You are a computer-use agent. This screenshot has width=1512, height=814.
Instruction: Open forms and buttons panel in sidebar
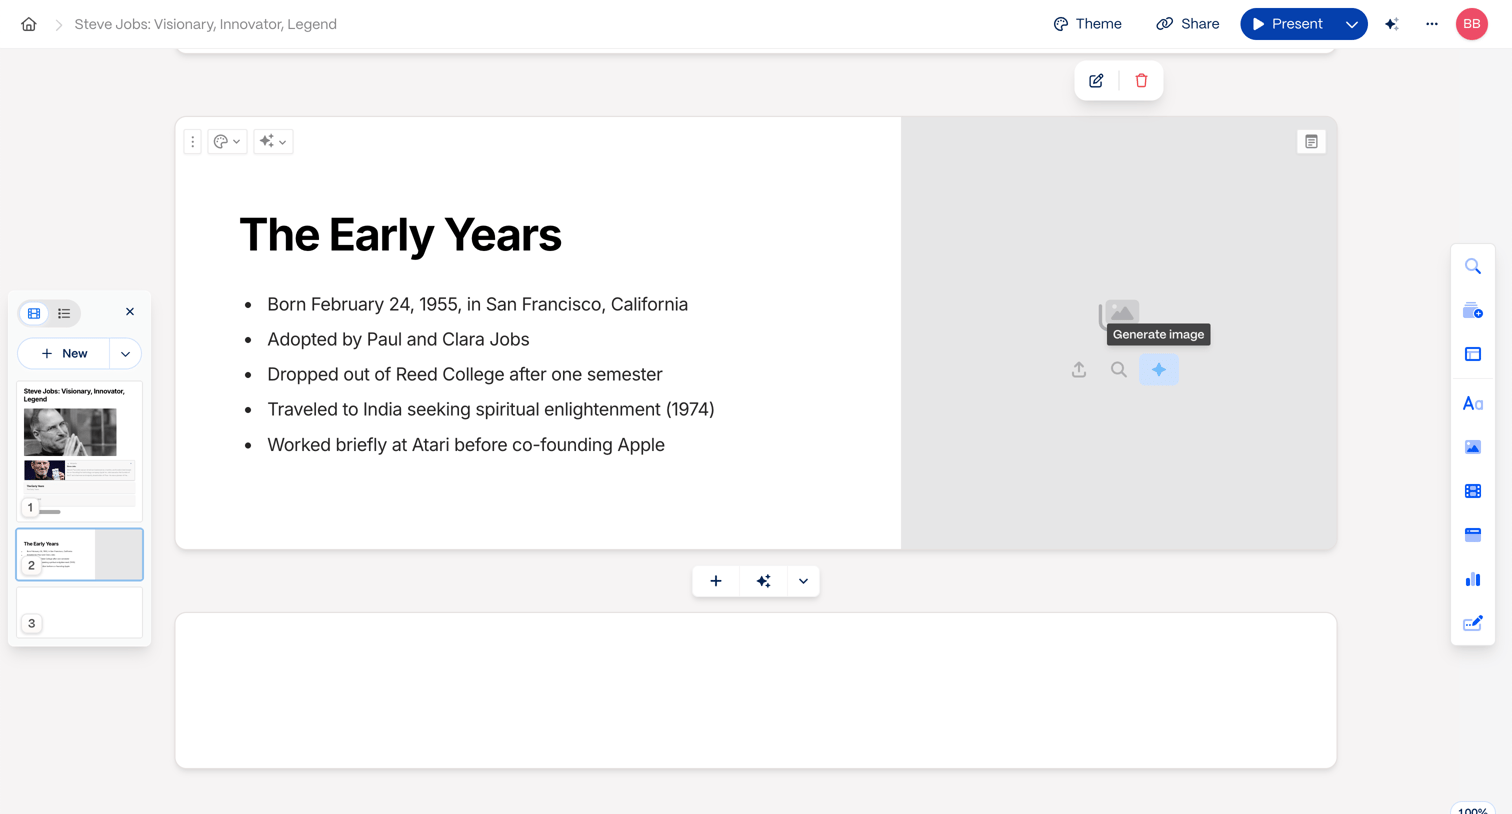coord(1473,623)
